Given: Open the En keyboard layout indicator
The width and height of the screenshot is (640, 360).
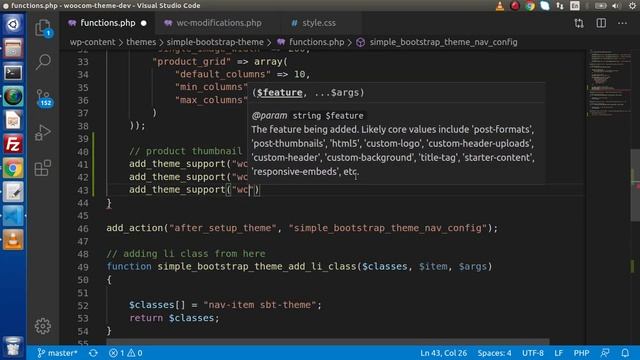Looking at the screenshot, I should 575,6.
